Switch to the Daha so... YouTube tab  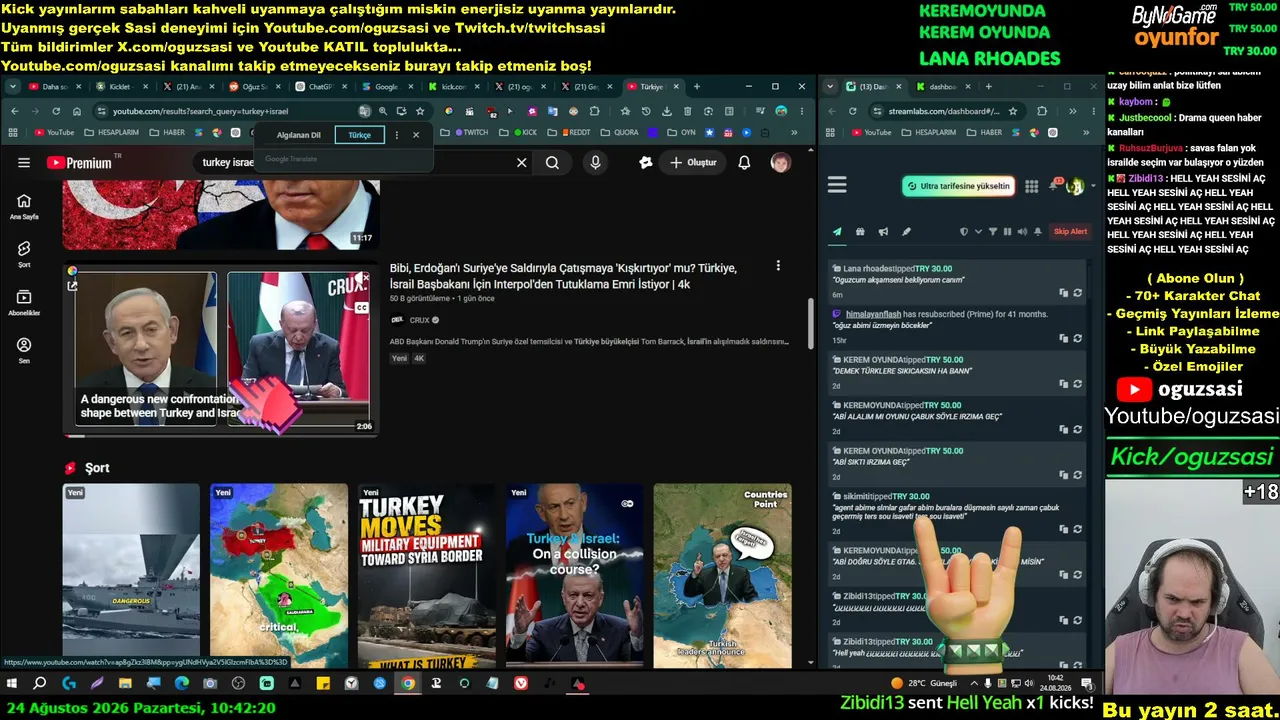53,87
